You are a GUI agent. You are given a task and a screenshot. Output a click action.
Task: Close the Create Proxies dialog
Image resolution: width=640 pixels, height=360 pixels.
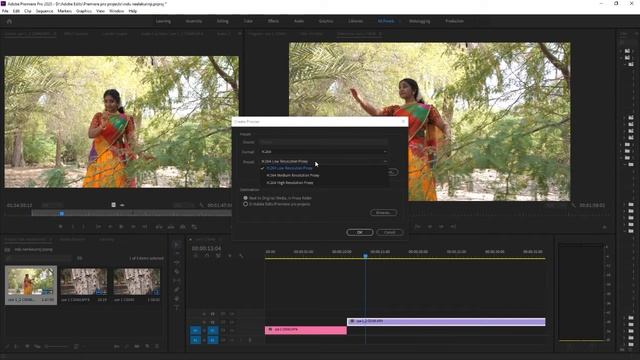coord(403,122)
